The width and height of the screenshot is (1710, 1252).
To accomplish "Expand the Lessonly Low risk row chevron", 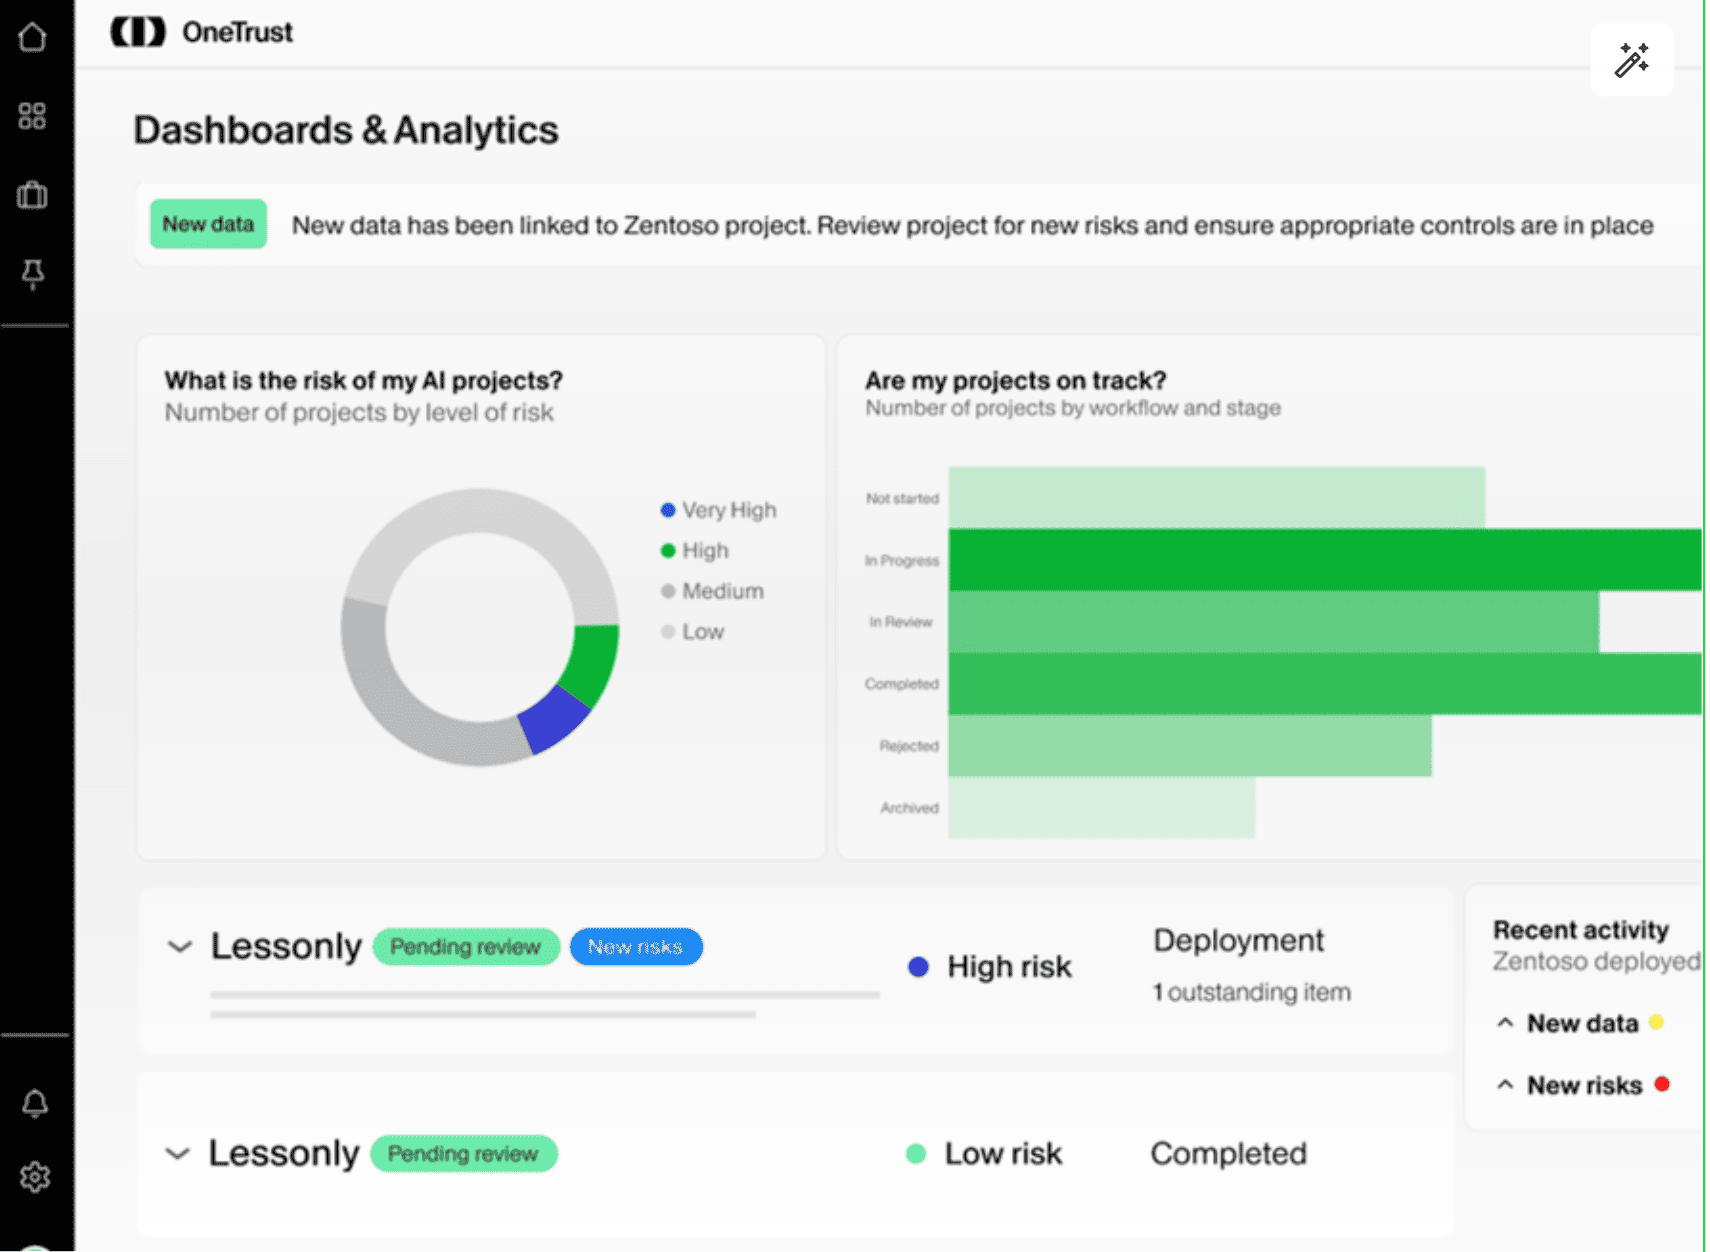I will pyautogui.click(x=178, y=1153).
